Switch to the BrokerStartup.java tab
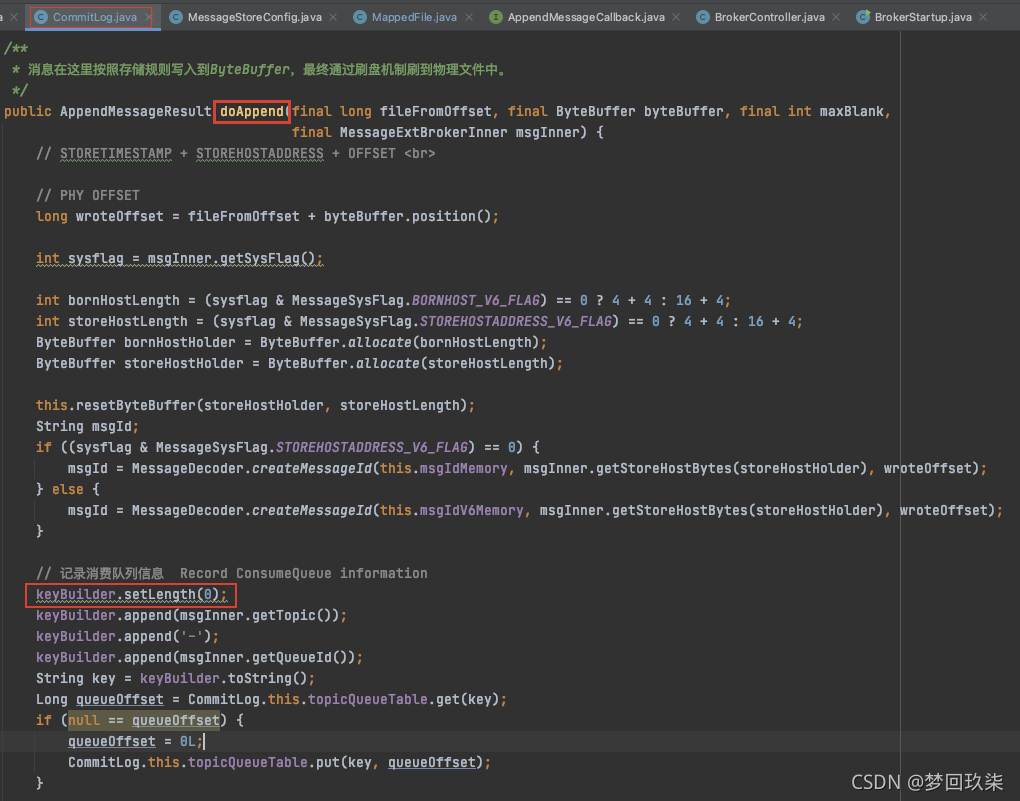The height and width of the screenshot is (801, 1020). point(922,17)
